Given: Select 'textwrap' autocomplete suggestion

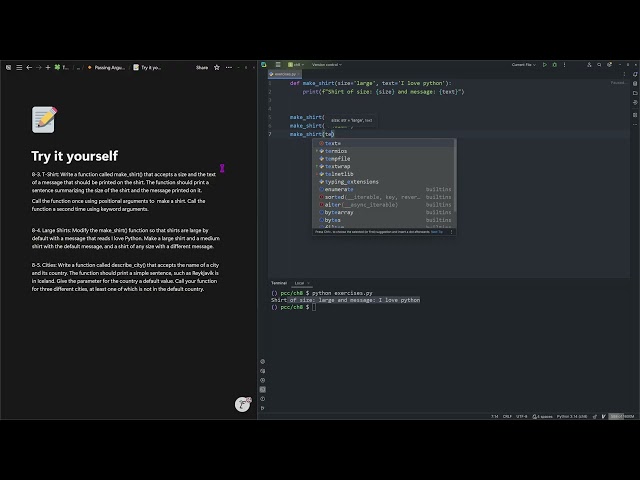Looking at the screenshot, I should (384, 167).
